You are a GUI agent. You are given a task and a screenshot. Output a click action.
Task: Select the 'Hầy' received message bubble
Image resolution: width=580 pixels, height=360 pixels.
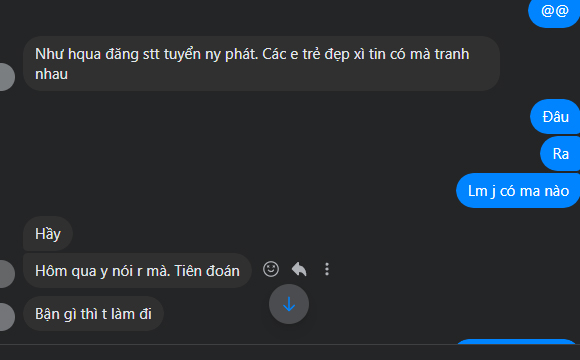tap(48, 233)
